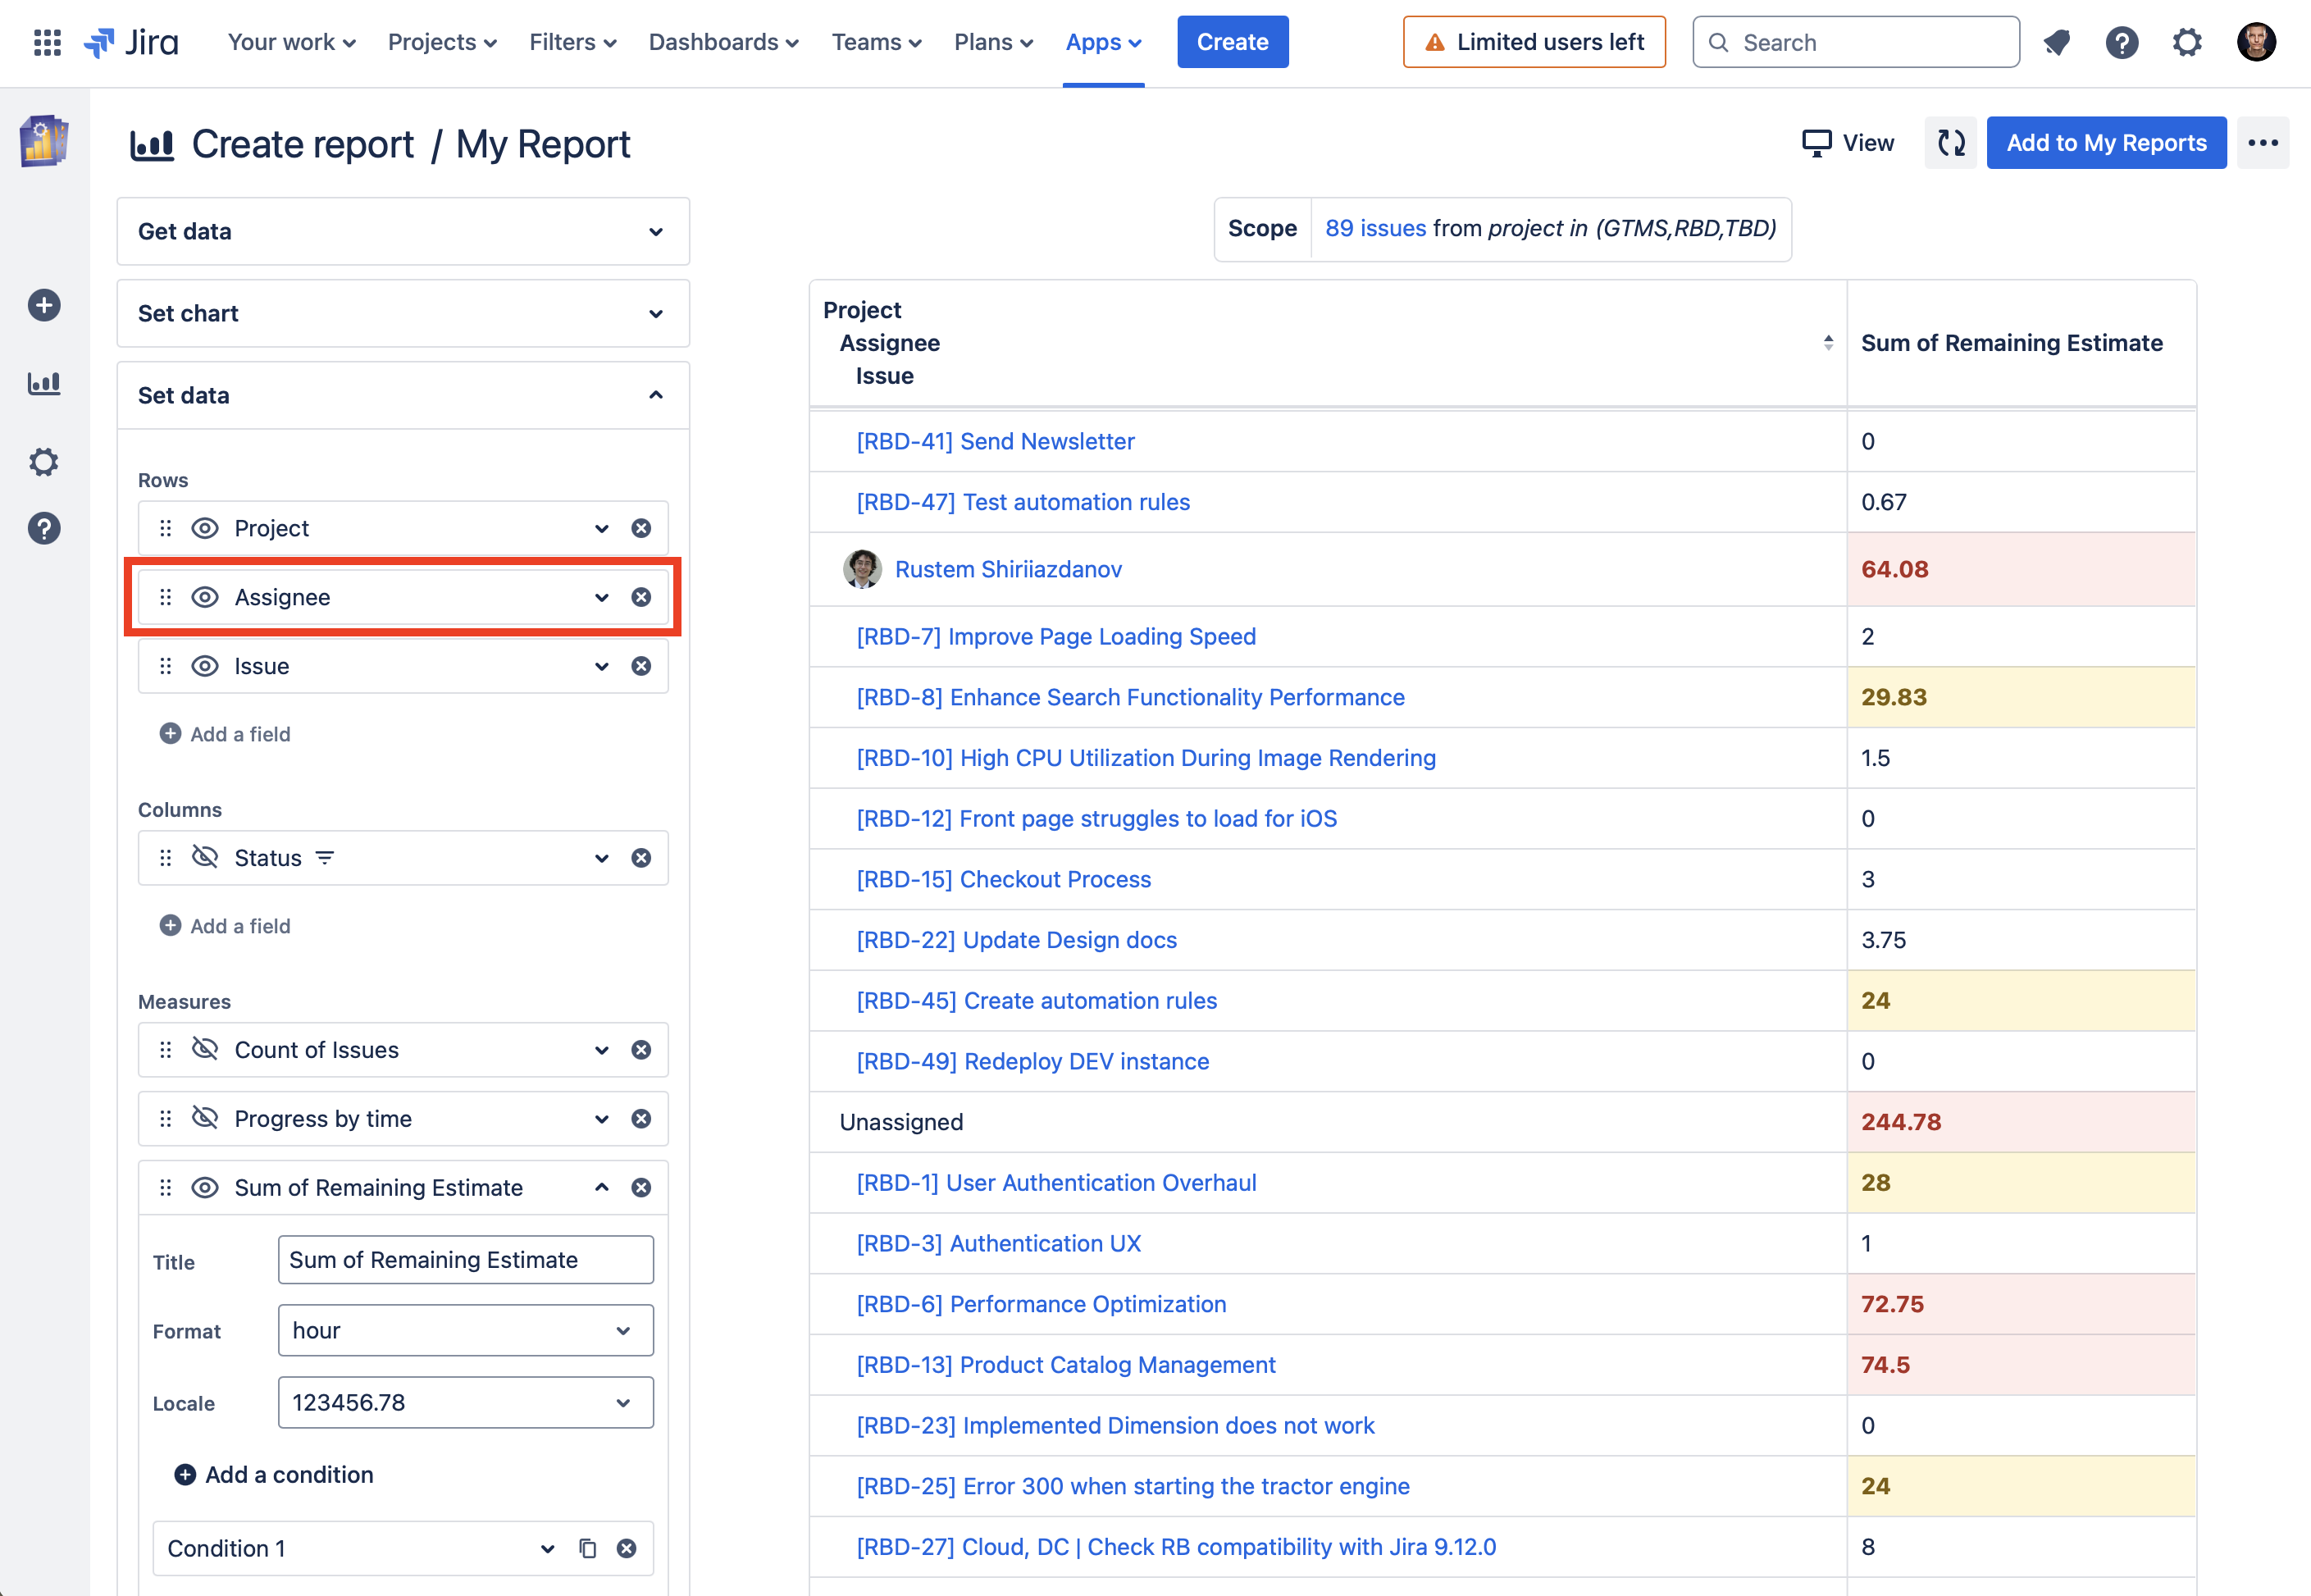Open the Format hour dropdown
The width and height of the screenshot is (2311, 1596).
click(x=466, y=1330)
